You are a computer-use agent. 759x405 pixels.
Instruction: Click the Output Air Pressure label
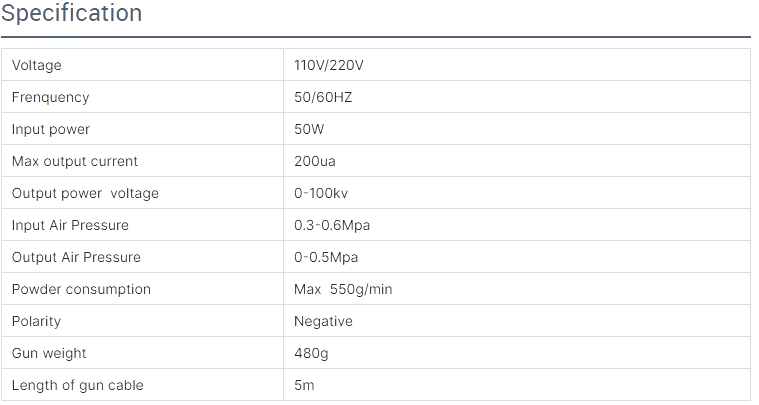76,257
